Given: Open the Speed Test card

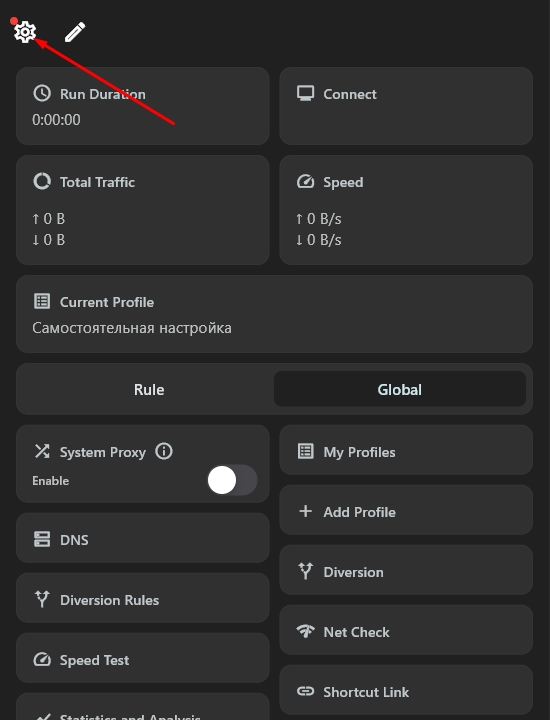Looking at the screenshot, I should 143,658.
